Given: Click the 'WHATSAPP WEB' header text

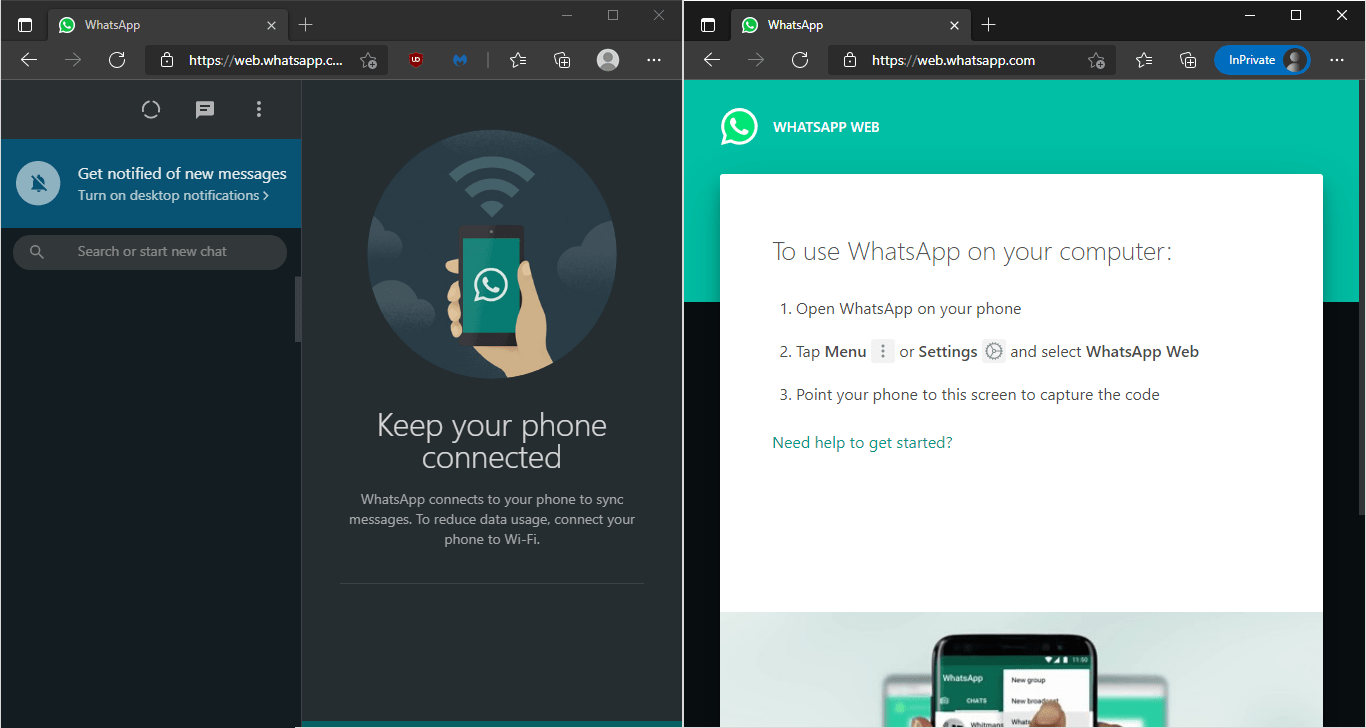Looking at the screenshot, I should (x=826, y=128).
